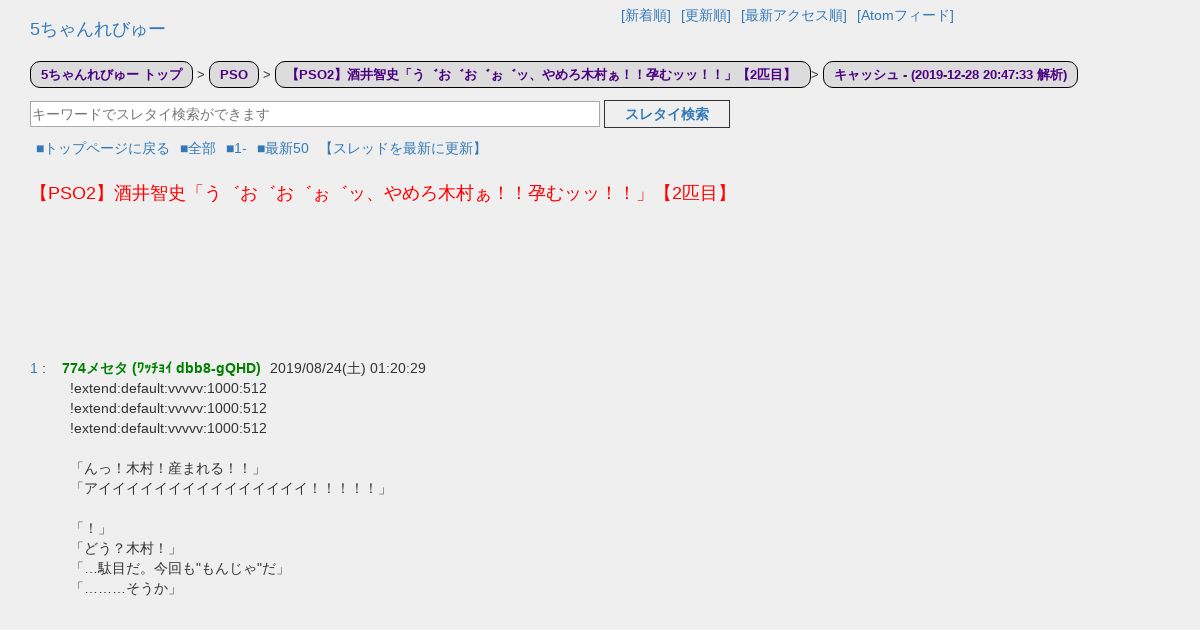Viewport: 1200px width, 630px height.
Task: Show the 最新50 posts
Action: pyautogui.click(x=283, y=148)
